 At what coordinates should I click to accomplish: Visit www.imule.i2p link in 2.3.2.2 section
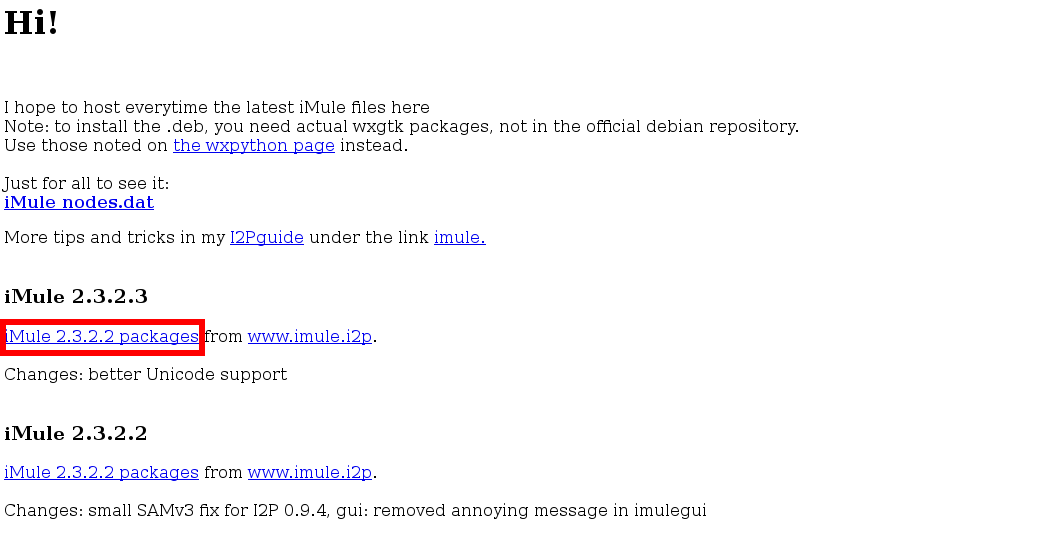point(310,473)
